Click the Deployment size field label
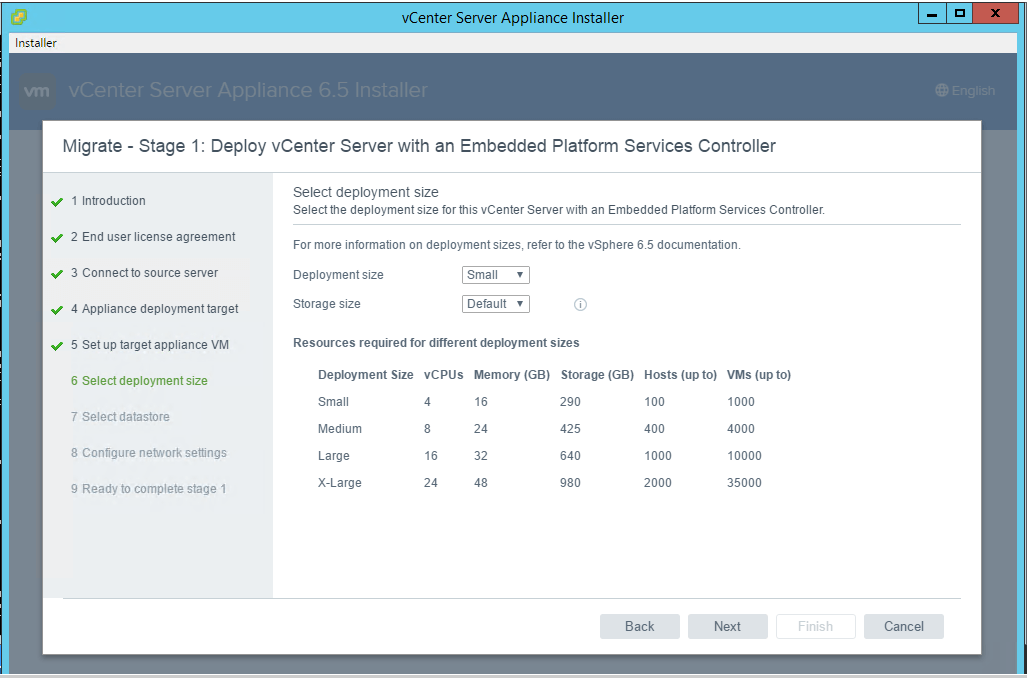The width and height of the screenshot is (1027, 678). pos(338,274)
